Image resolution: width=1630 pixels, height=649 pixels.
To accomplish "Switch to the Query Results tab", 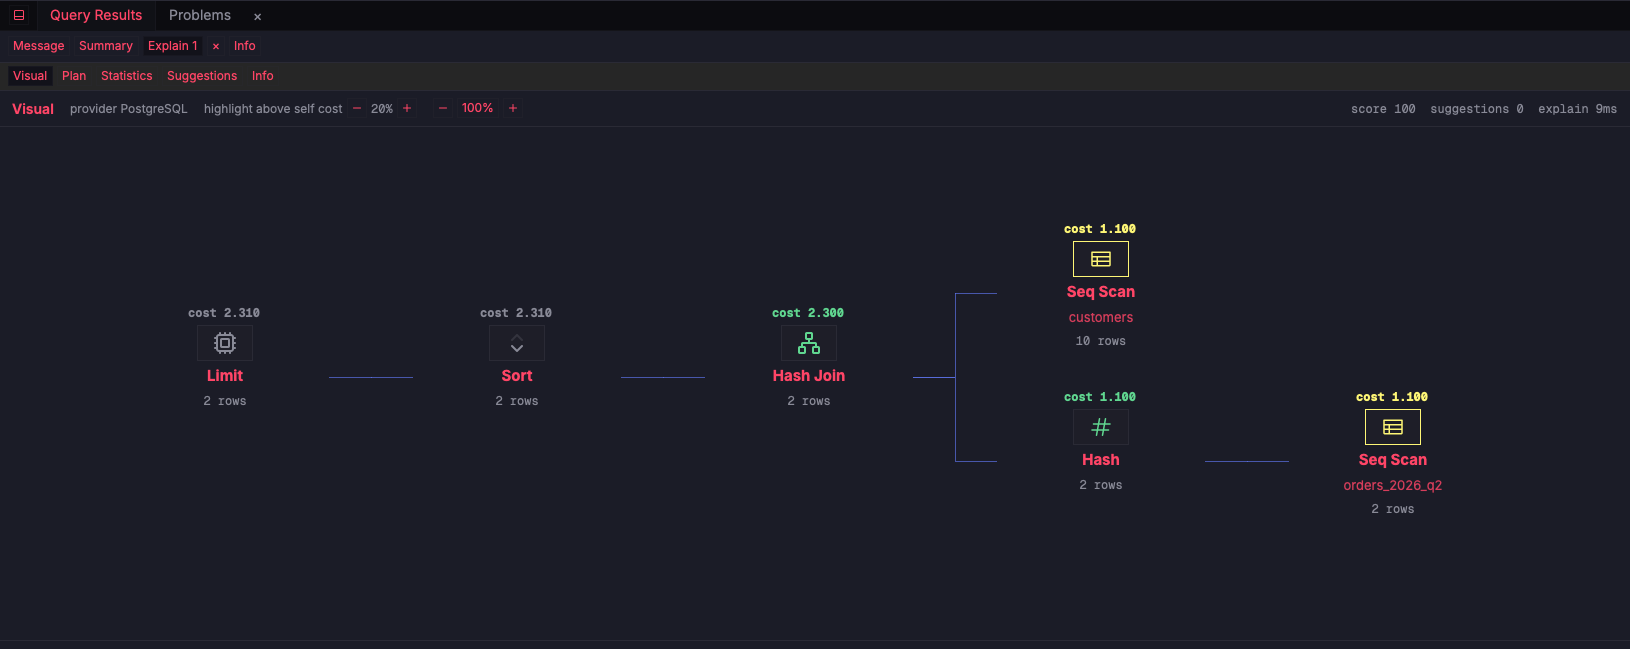I will tap(96, 15).
